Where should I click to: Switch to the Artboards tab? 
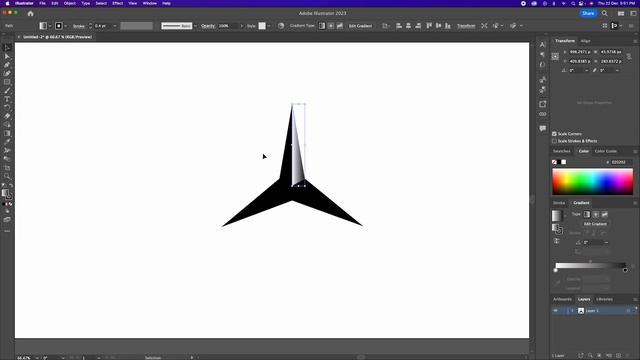[x=562, y=299]
